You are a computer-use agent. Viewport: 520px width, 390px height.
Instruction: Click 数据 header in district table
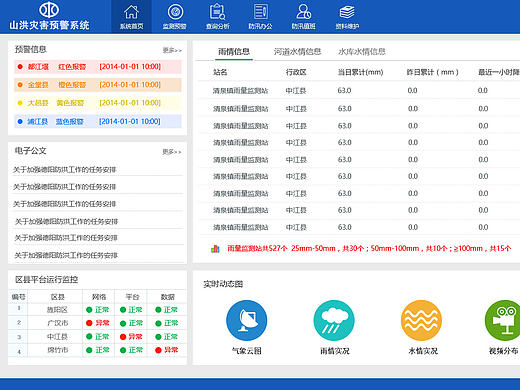tap(167, 297)
